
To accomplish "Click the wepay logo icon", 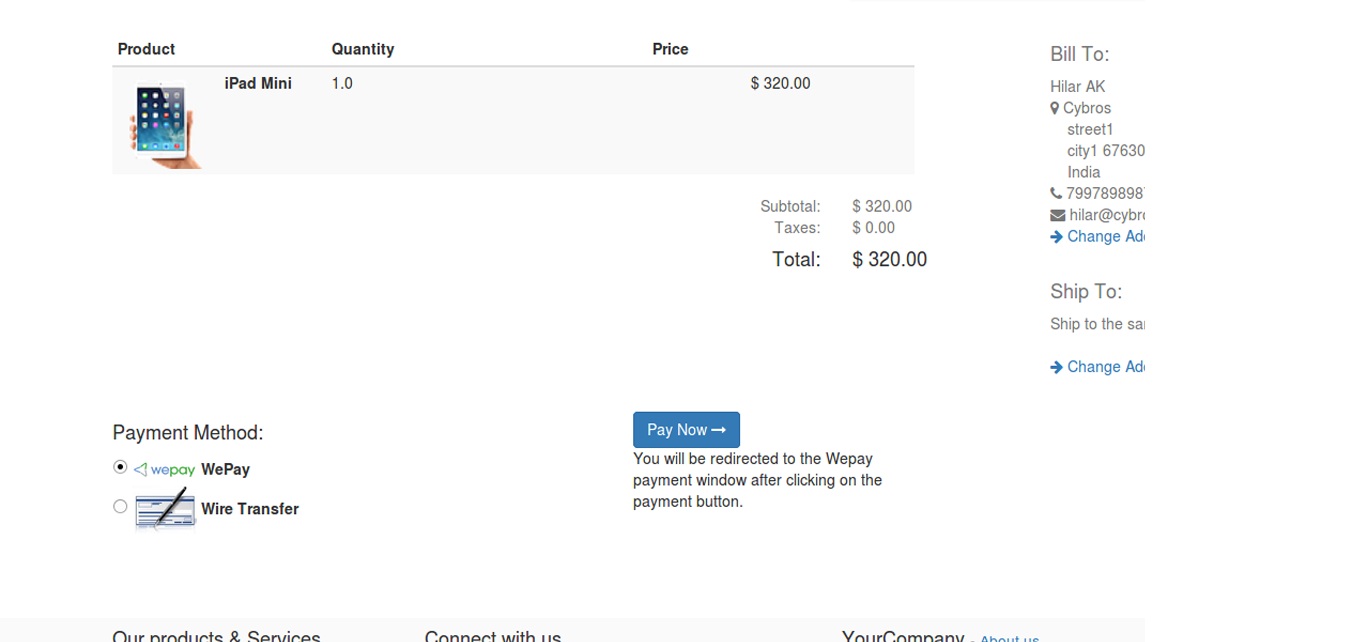I will (165, 469).
